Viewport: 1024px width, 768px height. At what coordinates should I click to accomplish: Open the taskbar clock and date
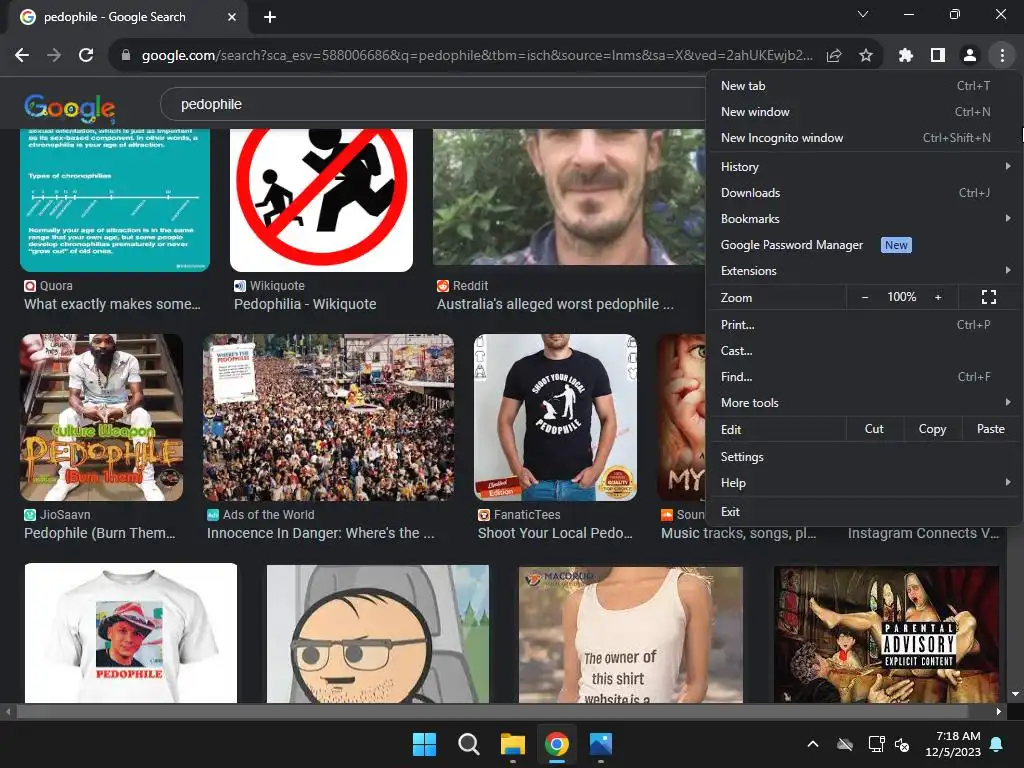tap(953, 744)
